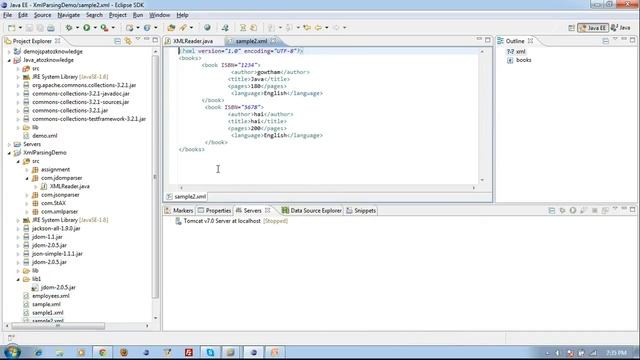Click the New file toolbar icon
This screenshot has height=360, width=640.
click(x=11, y=28)
